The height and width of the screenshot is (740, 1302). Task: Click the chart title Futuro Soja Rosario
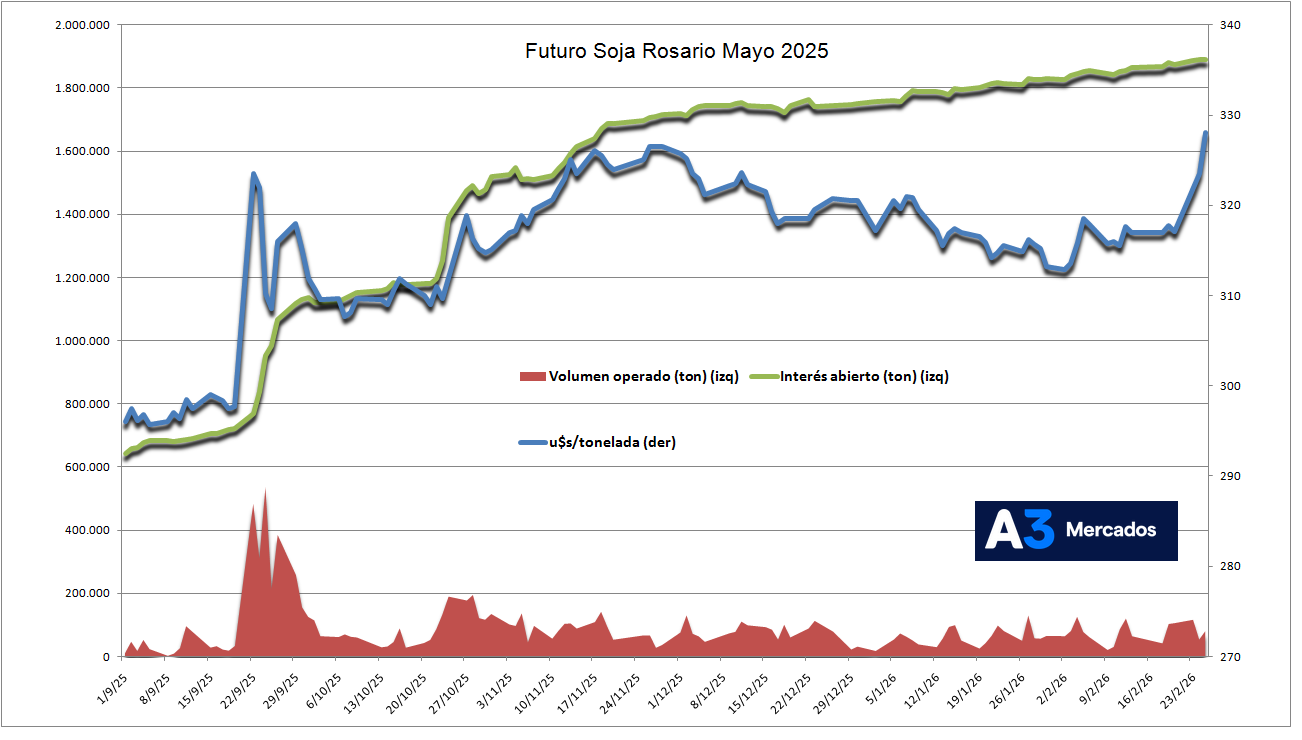677,51
